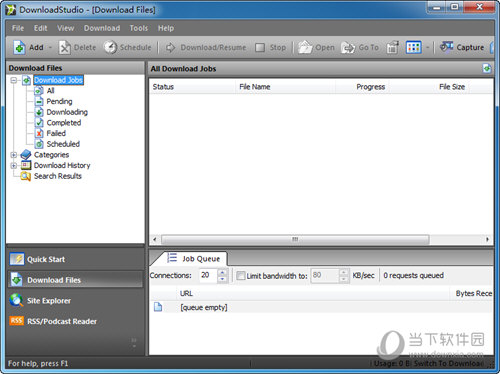This screenshot has height=374, width=500.
Task: Click the All Download Jobs header icon
Action: click(487, 69)
